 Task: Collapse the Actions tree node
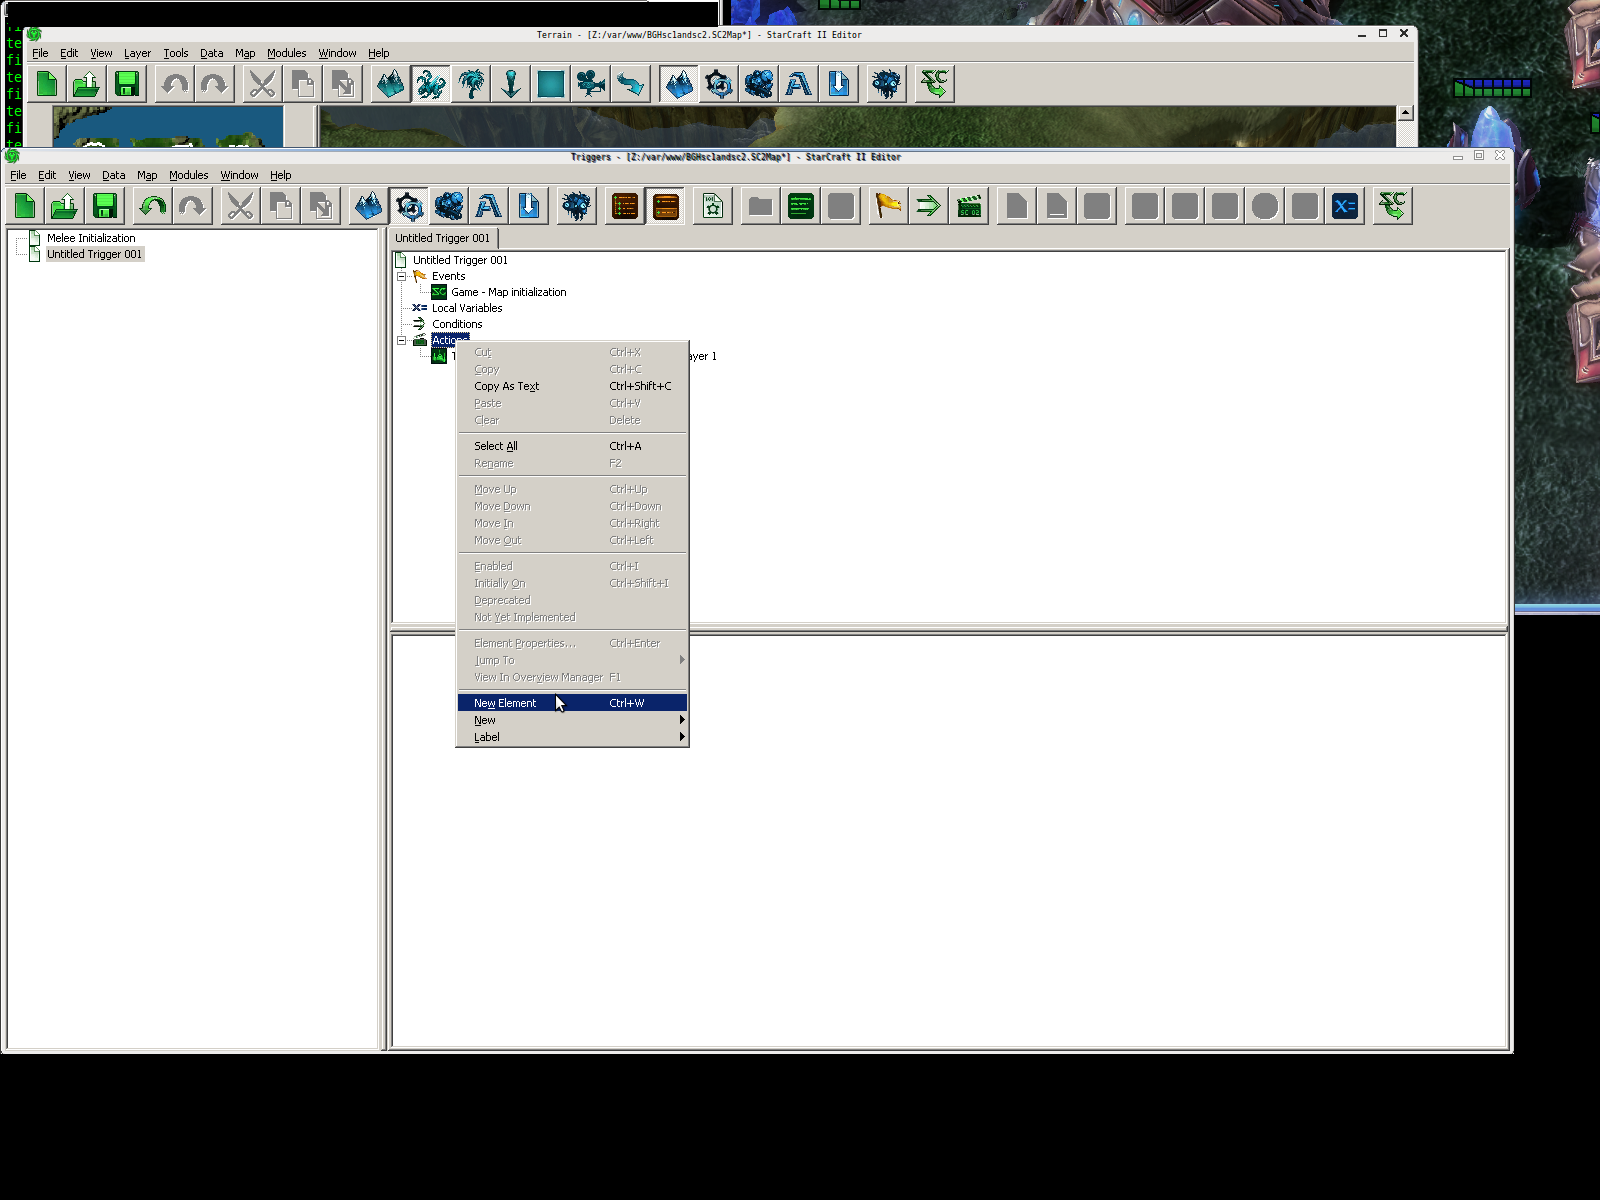point(402,340)
